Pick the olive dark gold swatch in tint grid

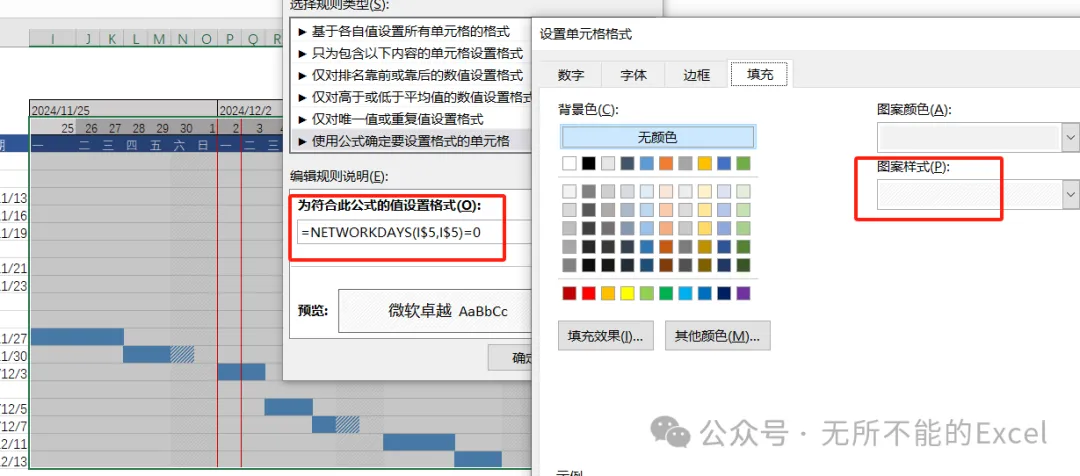pyautogui.click(x=704, y=265)
